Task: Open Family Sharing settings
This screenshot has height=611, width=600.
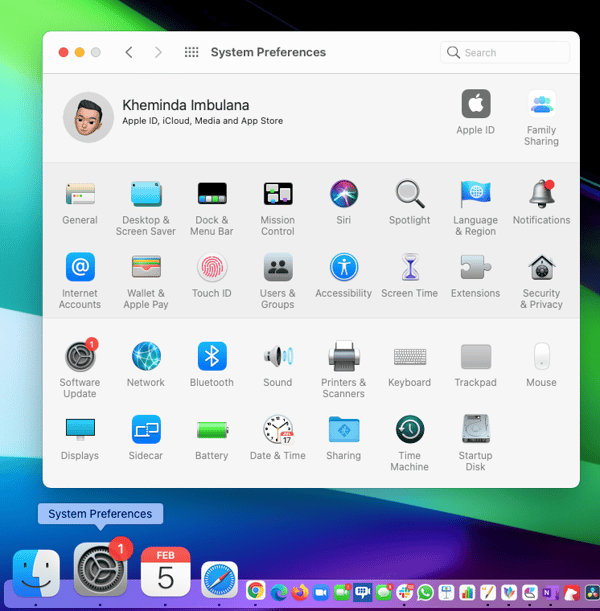Action: tap(541, 118)
